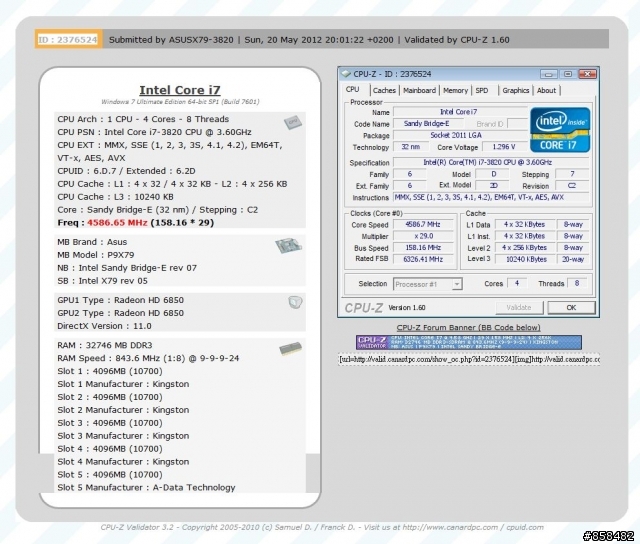This screenshot has height=544, width=640.
Task: Click the Revision C2 value
Action: [x=572, y=186]
